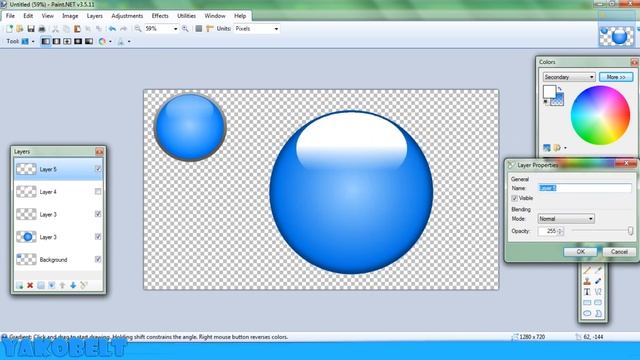This screenshot has height=360, width=640.
Task: Select the Clone Stamp tool
Action: [x=587, y=281]
